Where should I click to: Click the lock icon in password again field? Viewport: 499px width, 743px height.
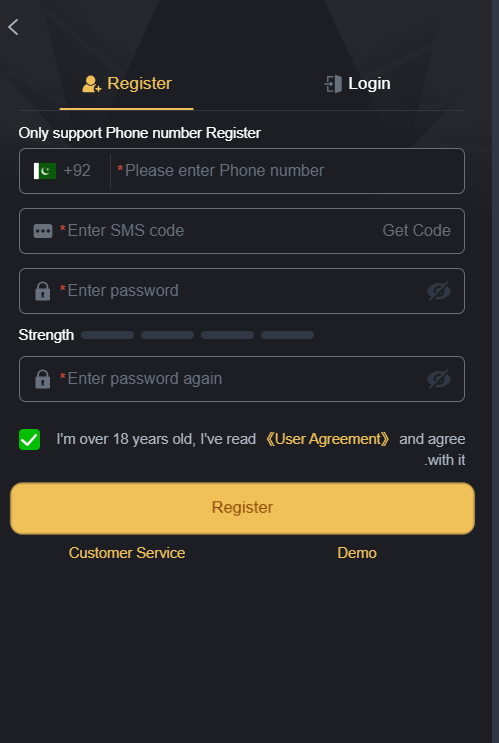point(43,379)
